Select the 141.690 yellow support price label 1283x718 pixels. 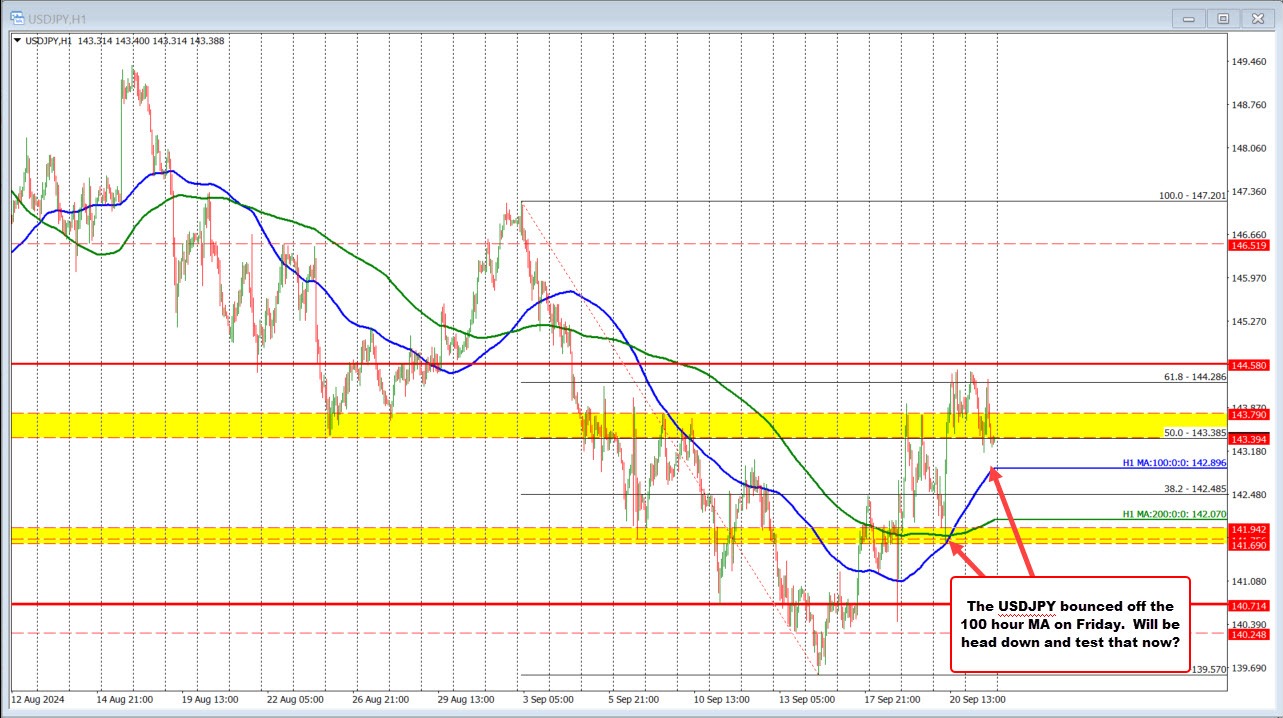(x=1247, y=545)
